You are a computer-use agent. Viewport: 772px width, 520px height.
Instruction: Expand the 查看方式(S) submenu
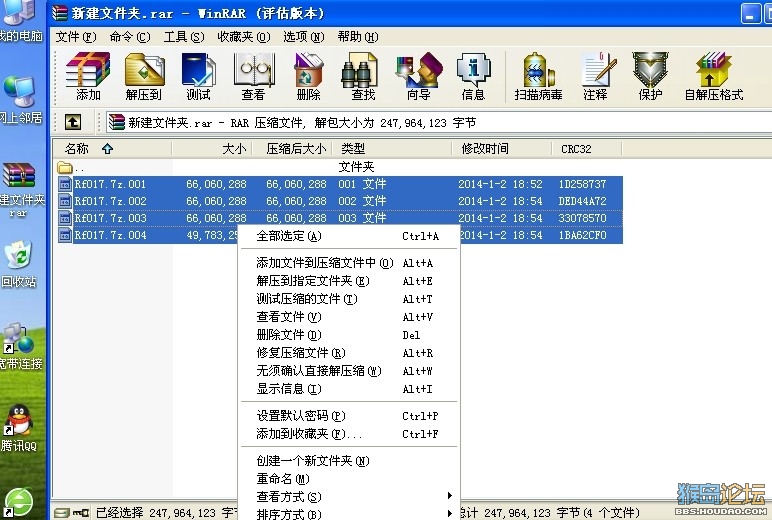pos(349,496)
